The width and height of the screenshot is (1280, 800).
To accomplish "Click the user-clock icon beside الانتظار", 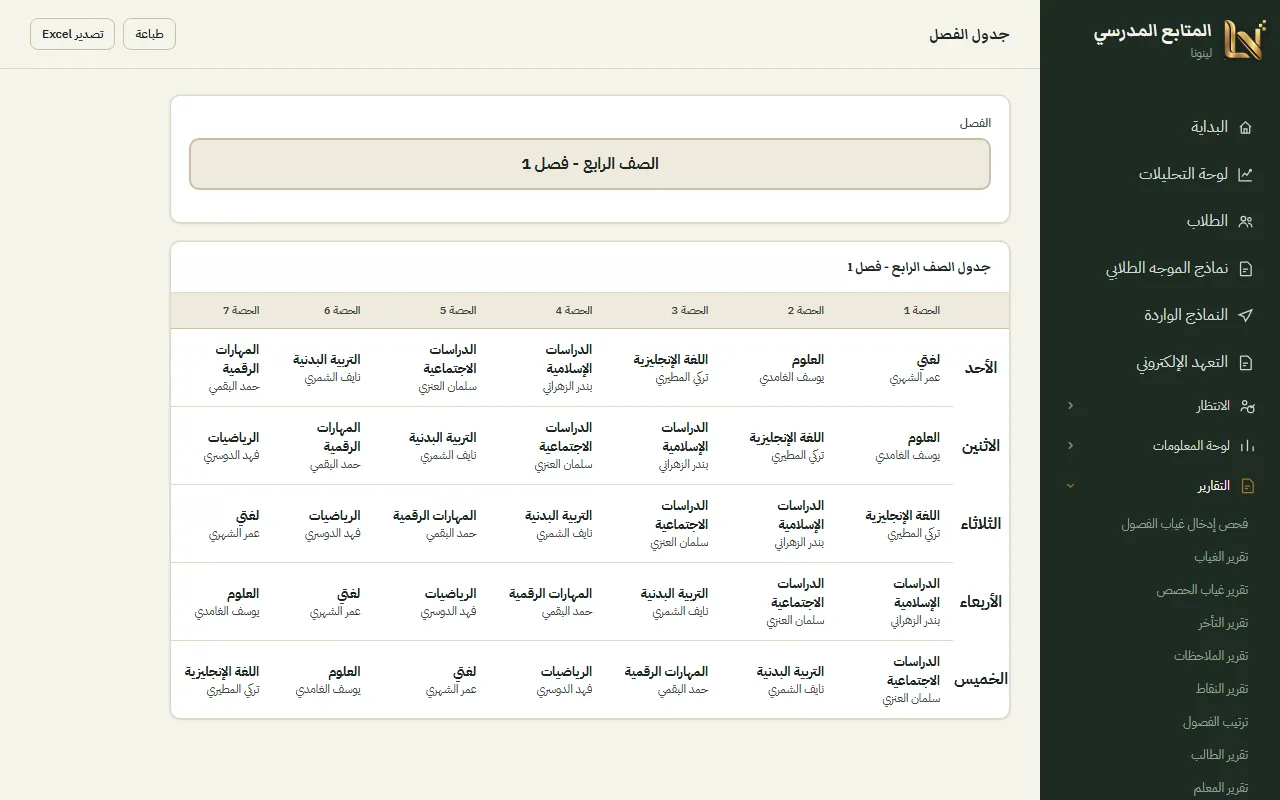I will click(1246, 406).
